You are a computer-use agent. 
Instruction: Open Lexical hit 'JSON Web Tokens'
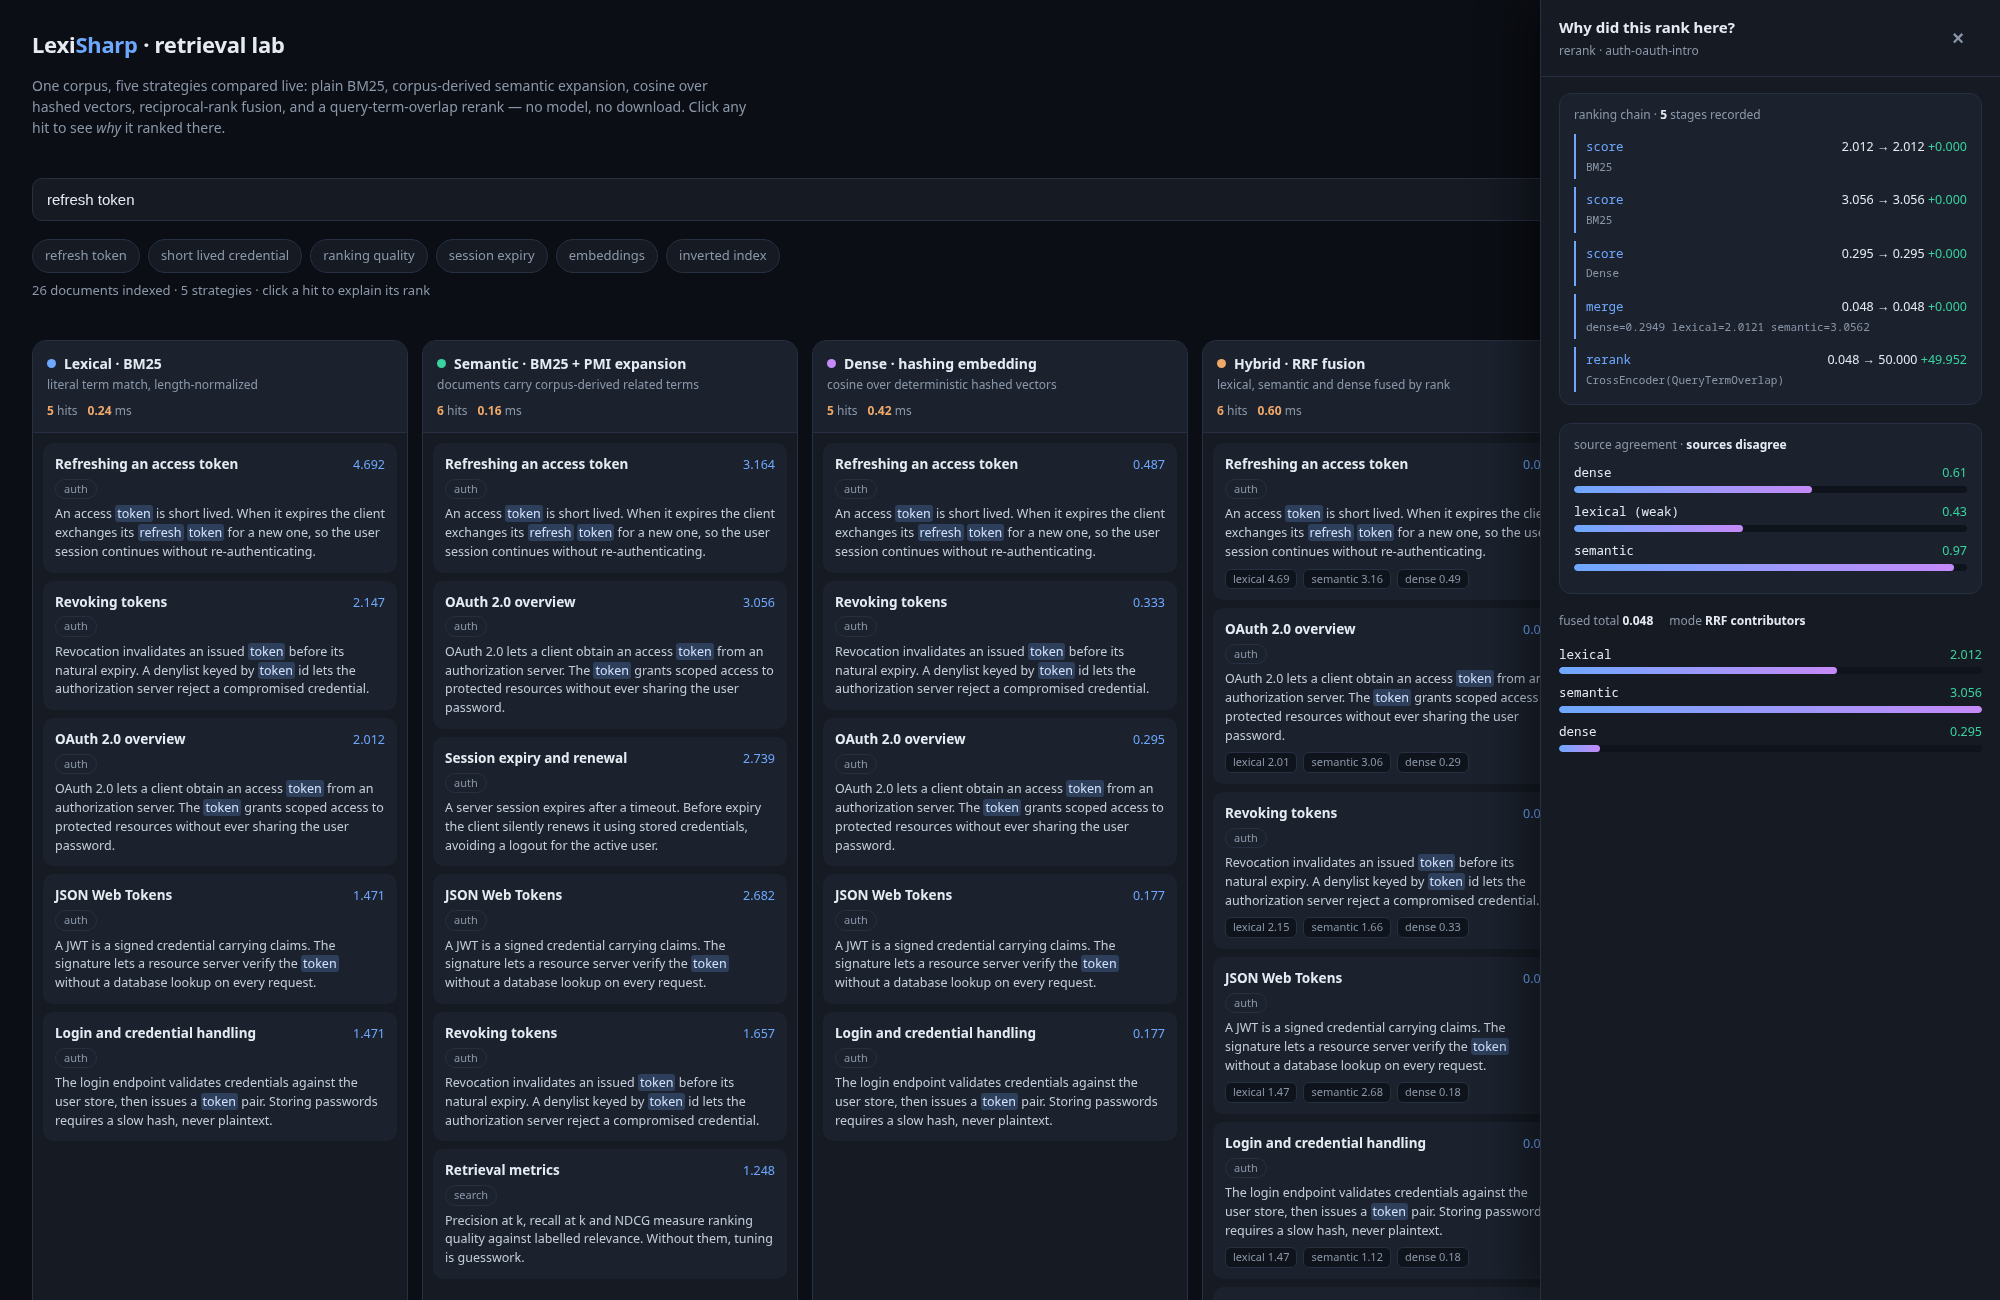pos(220,938)
